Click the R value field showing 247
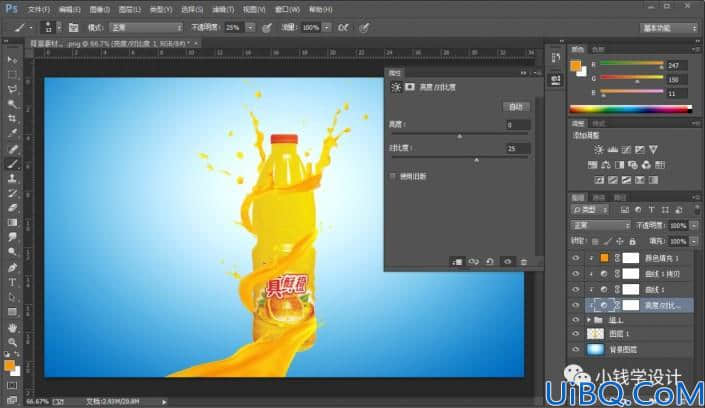The height and width of the screenshot is (408, 705). pos(677,66)
